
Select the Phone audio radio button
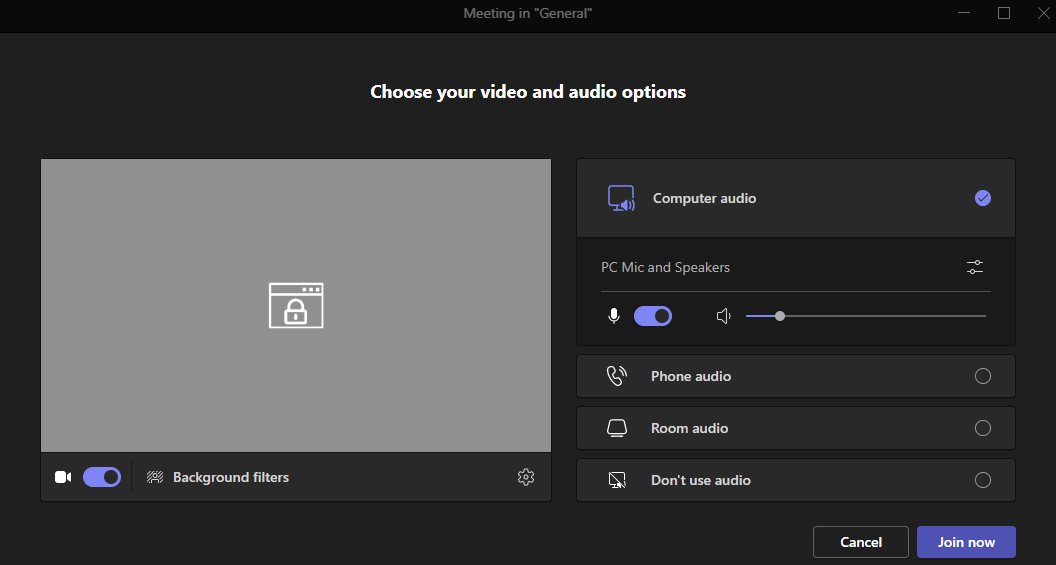[x=983, y=376]
